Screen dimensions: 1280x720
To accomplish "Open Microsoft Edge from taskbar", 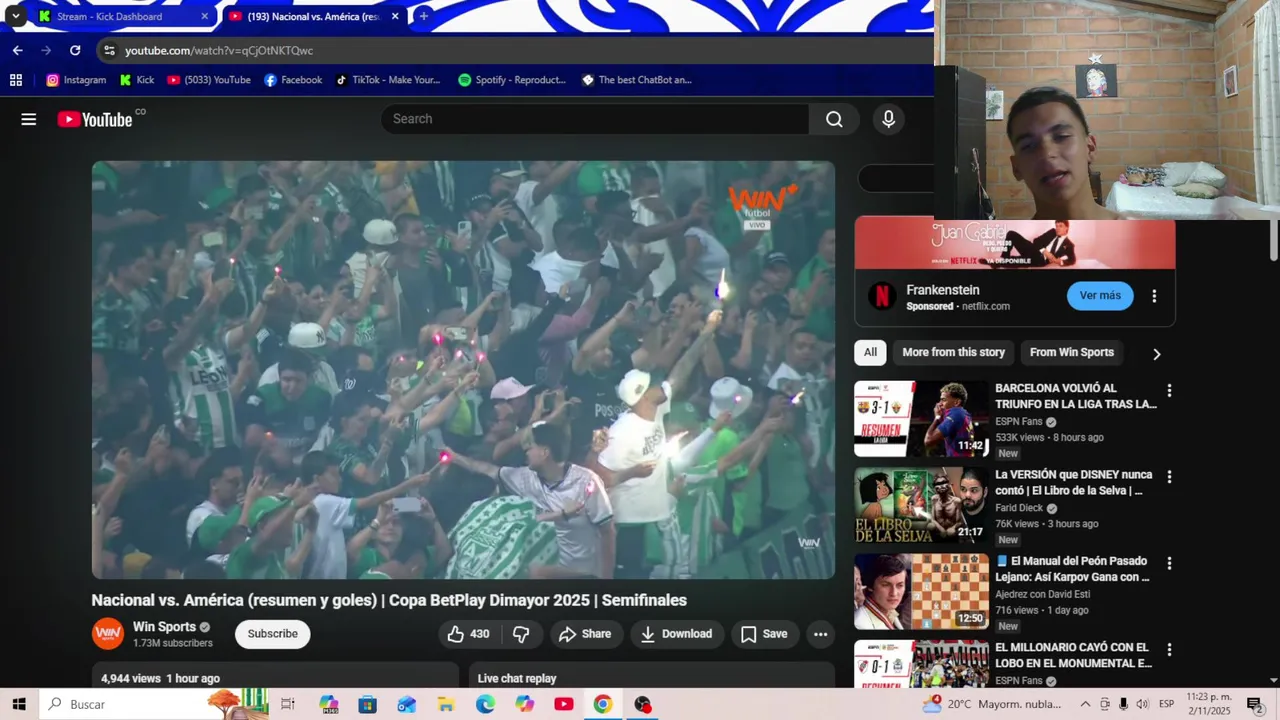I will 485,704.
